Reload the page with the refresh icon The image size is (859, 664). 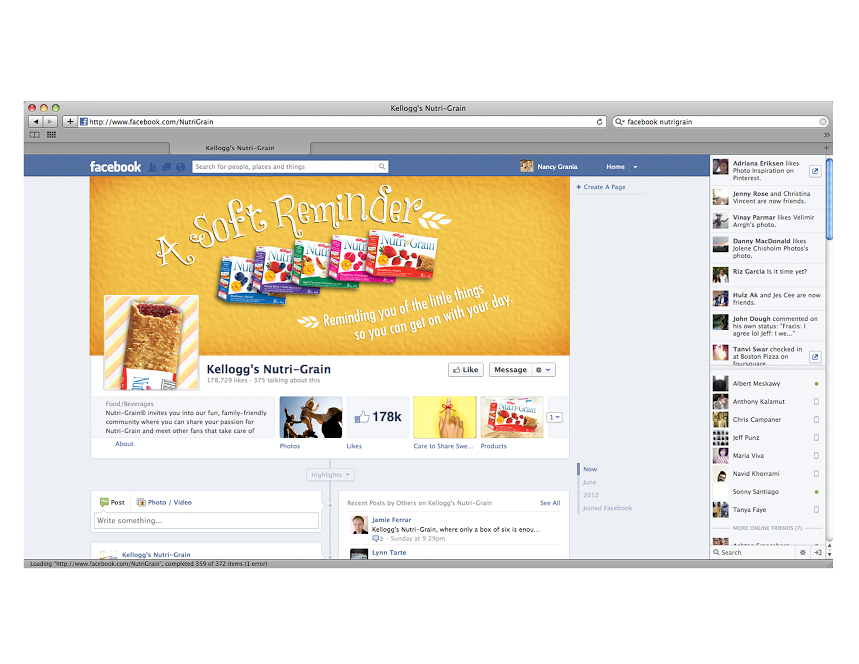pos(599,122)
